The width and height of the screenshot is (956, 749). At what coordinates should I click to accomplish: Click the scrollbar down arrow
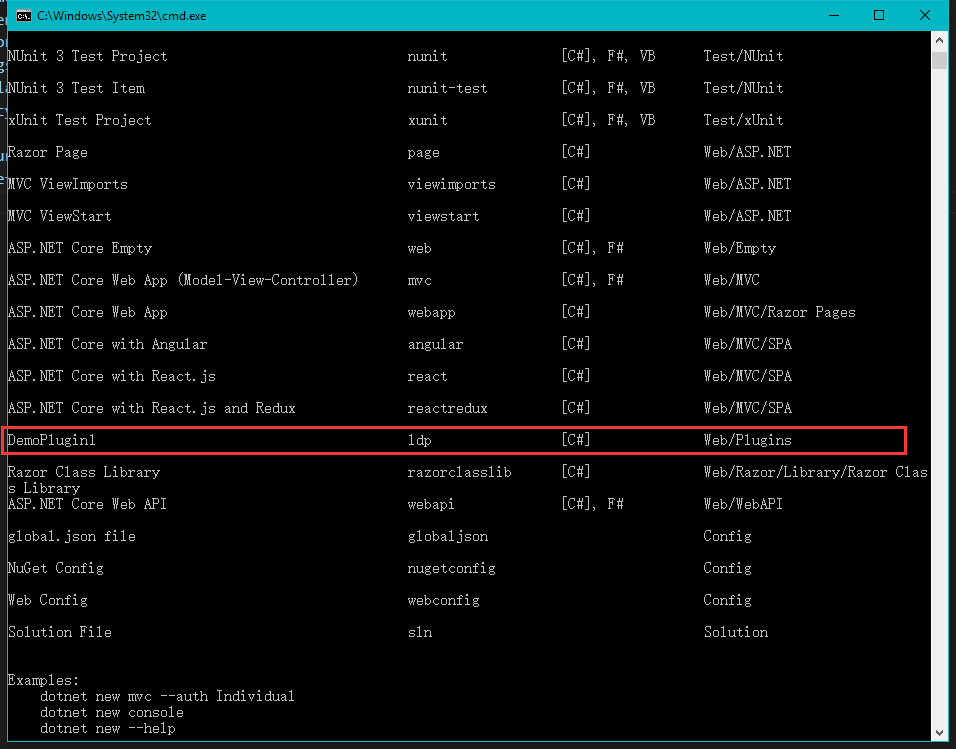(939, 733)
